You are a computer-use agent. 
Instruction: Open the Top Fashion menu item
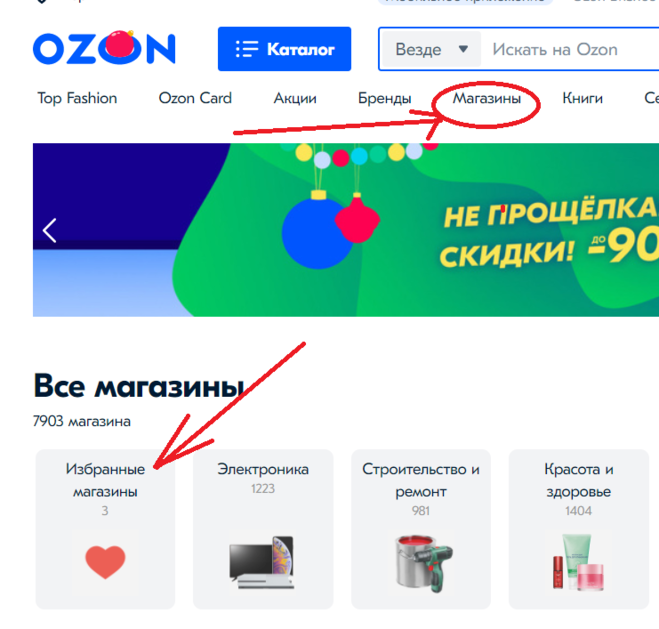pyautogui.click(x=77, y=98)
